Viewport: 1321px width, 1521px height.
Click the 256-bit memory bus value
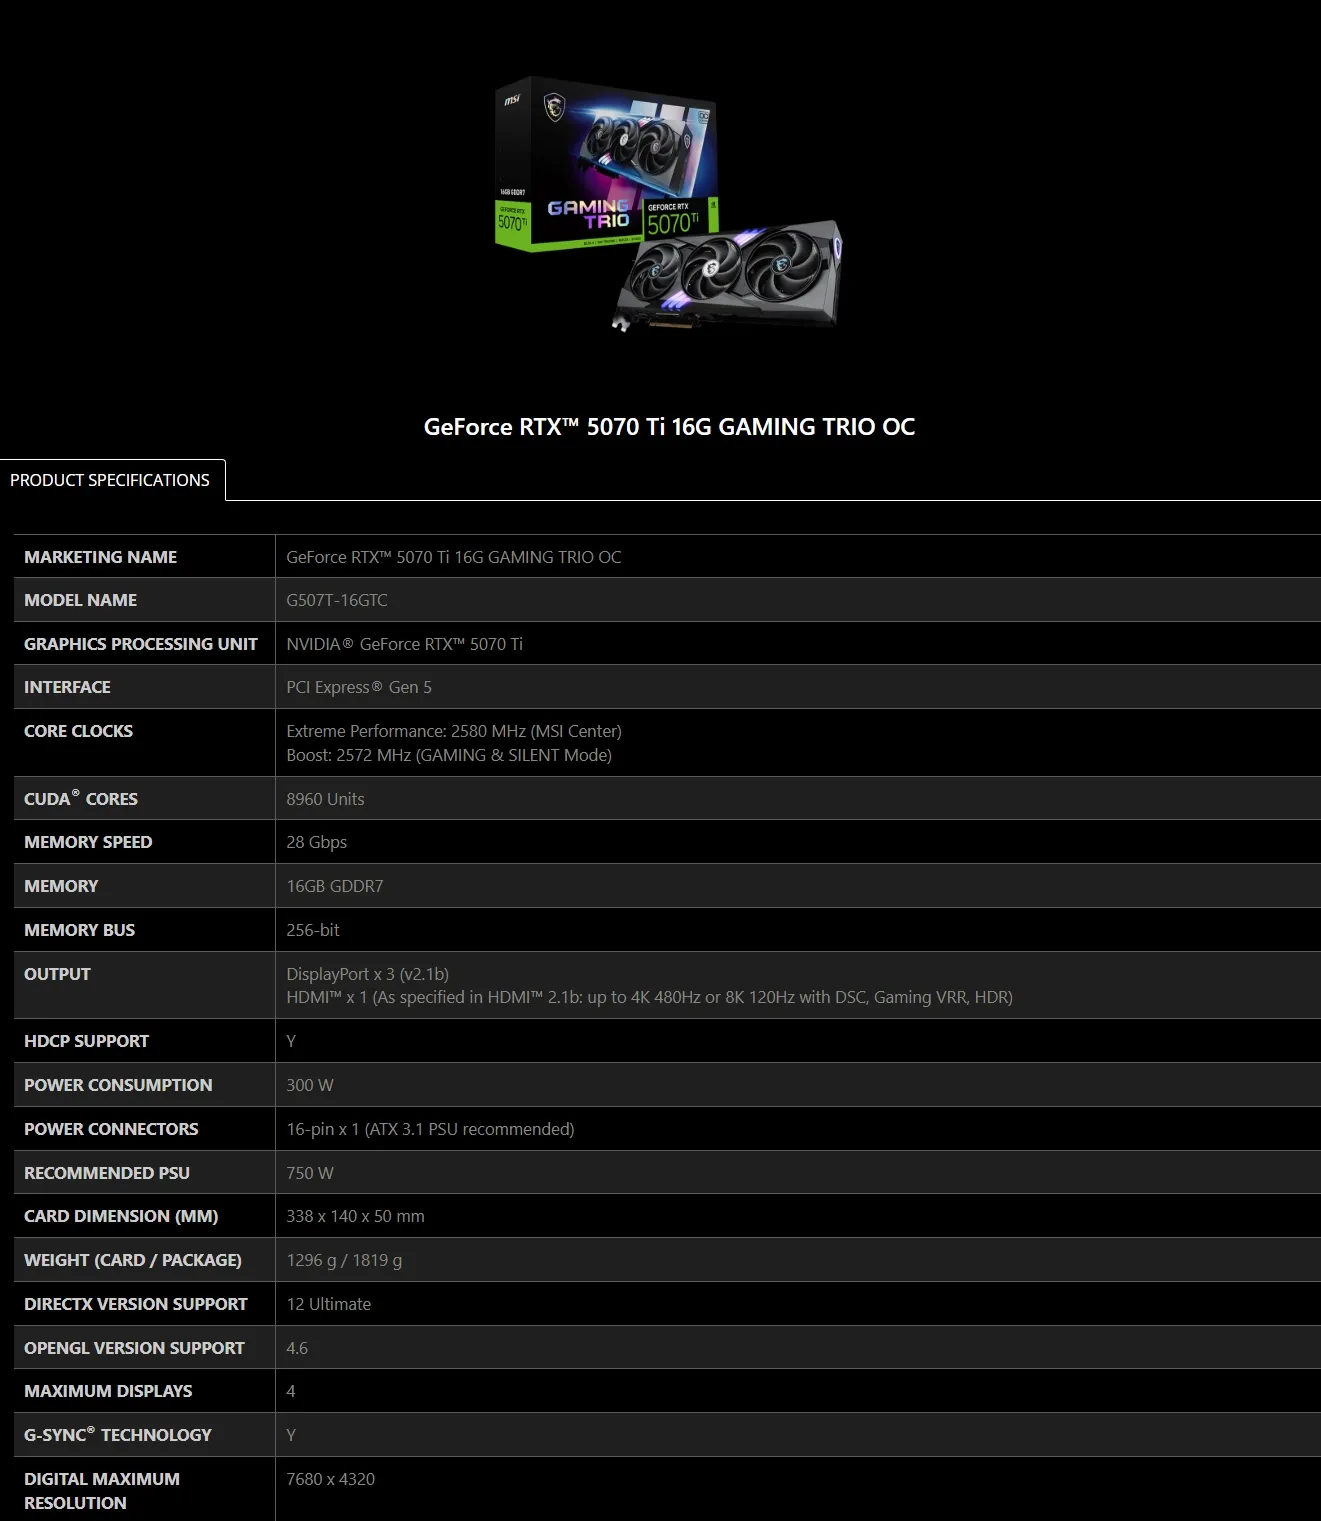pos(312,930)
